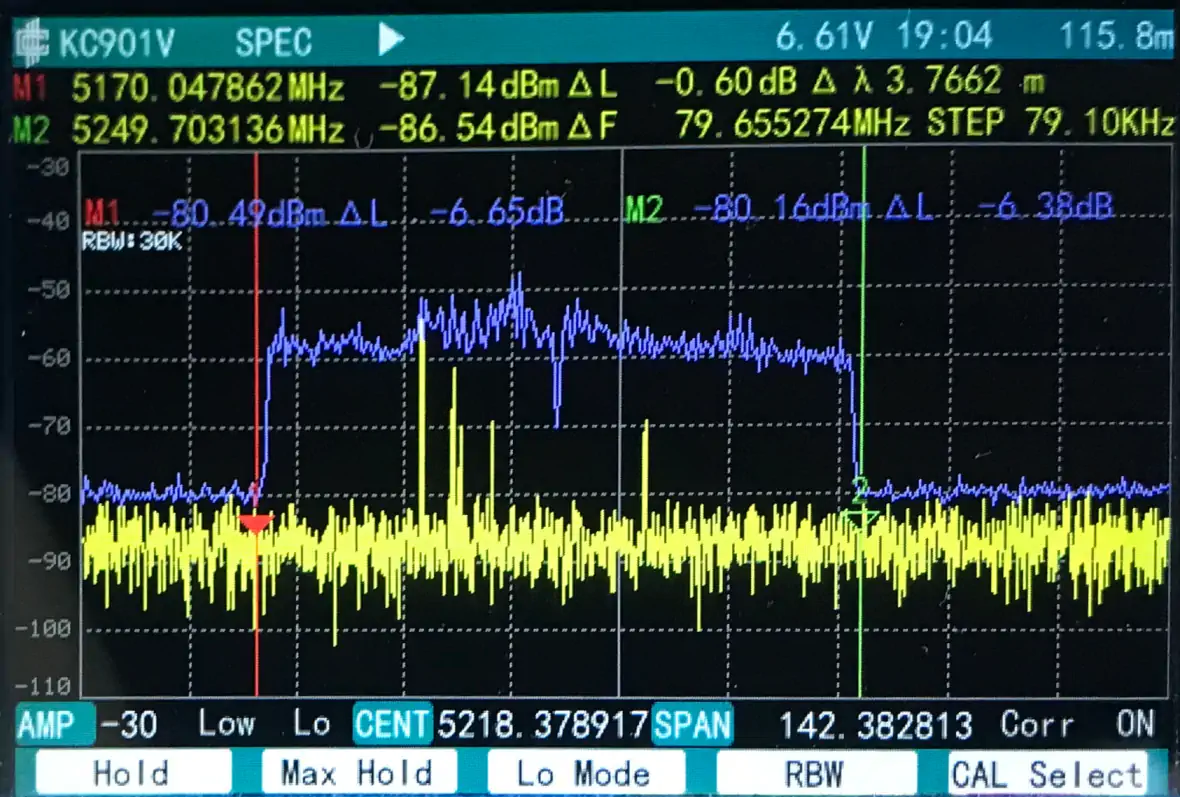This screenshot has width=1180, height=797.
Task: Open the RBW softkey menu
Action: (816, 773)
